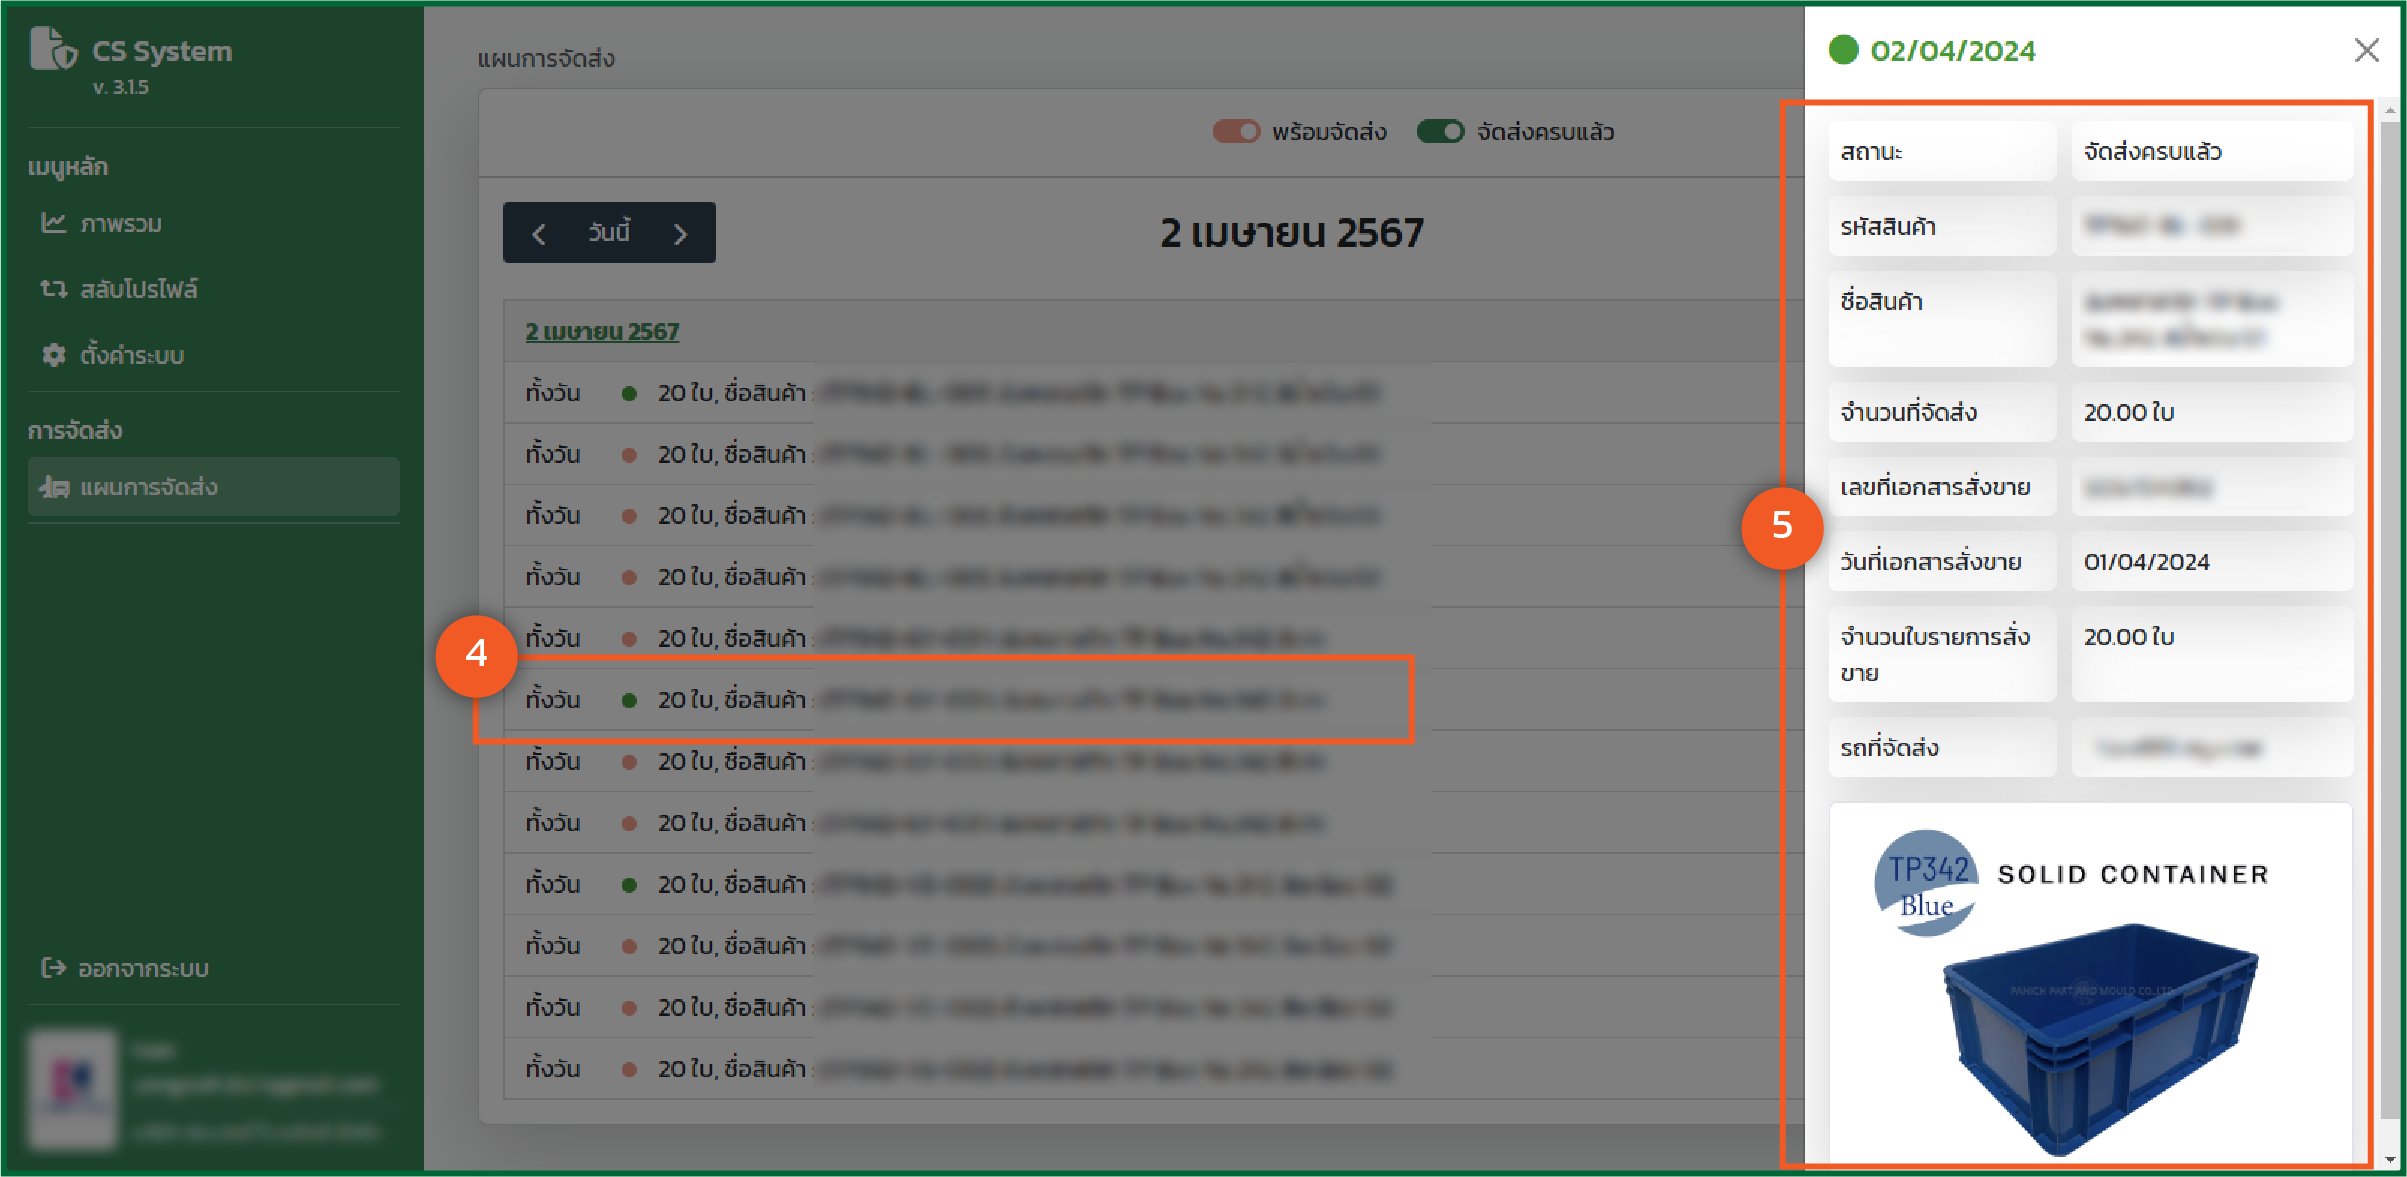Close the 02/04/2024 detail panel
This screenshot has width=2407, height=1177.
pos(2366,50)
